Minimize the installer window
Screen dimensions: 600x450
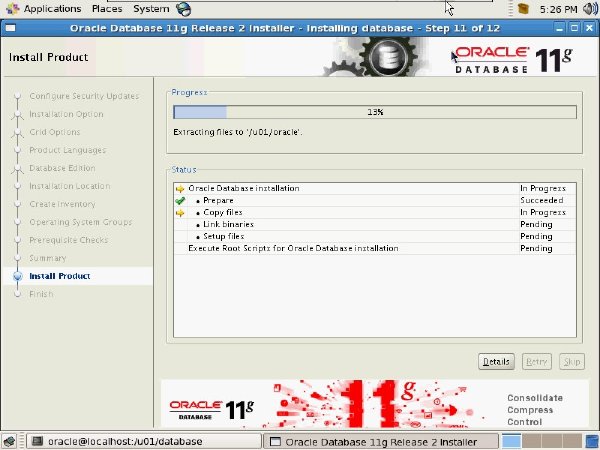coord(559,28)
